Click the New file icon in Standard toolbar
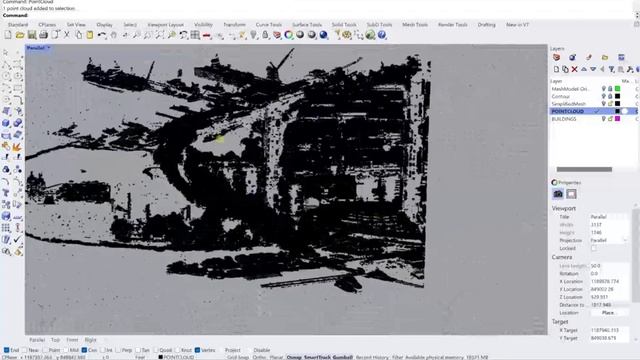640x360 pixels. tap(8, 36)
